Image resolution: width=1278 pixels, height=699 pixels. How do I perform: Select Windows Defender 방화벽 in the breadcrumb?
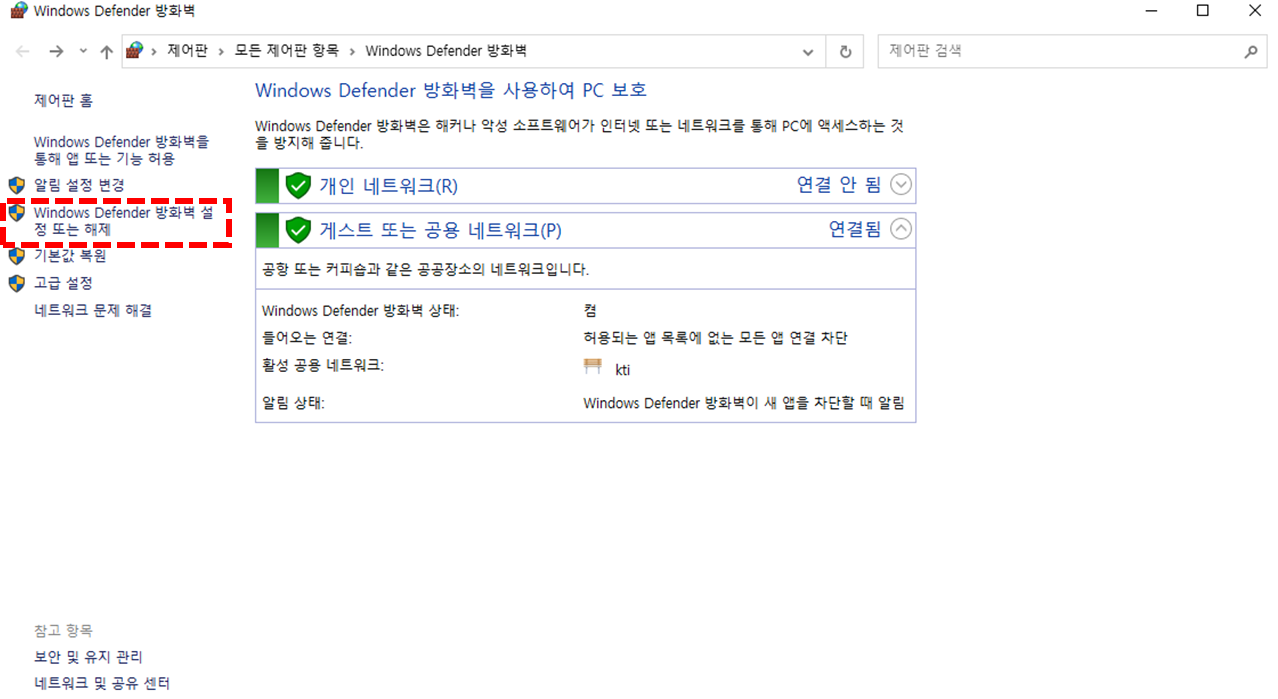coord(446,51)
